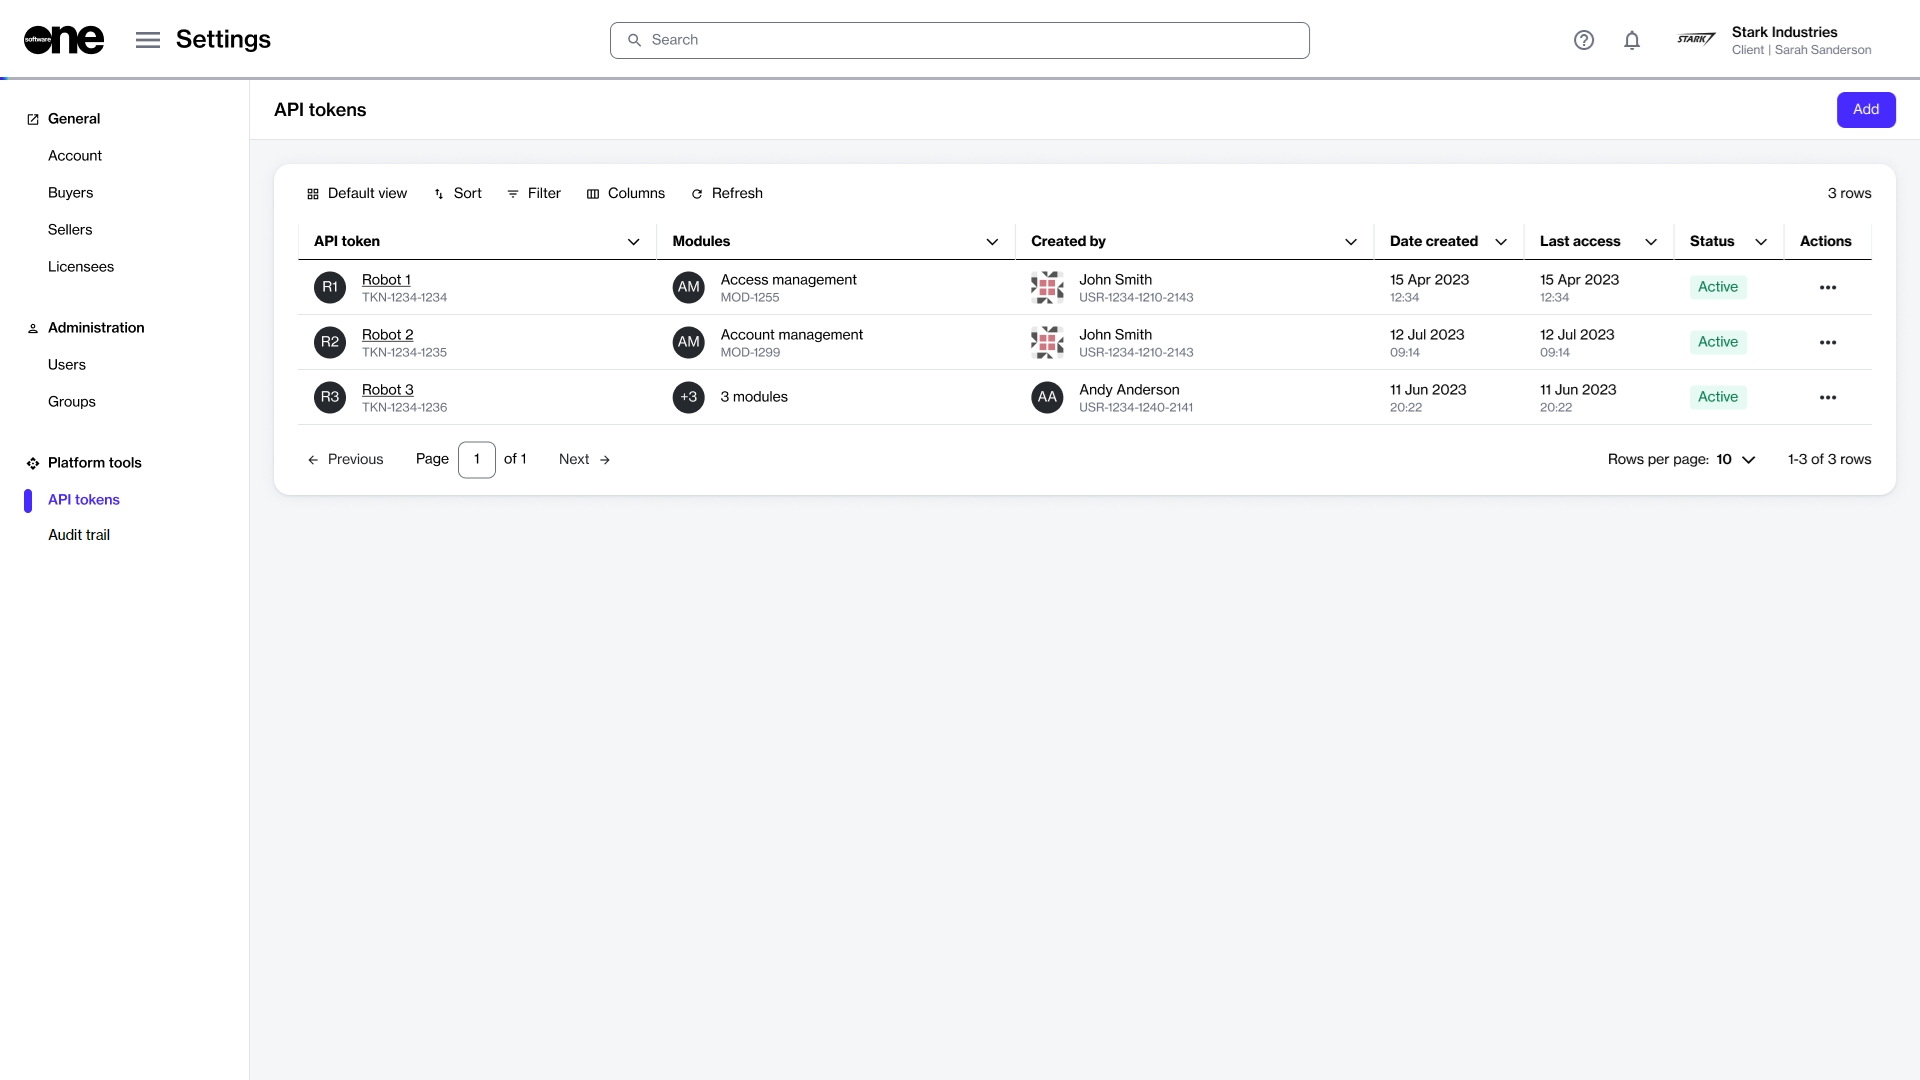
Task: Expand the Status column header chevron
Action: (1761, 242)
